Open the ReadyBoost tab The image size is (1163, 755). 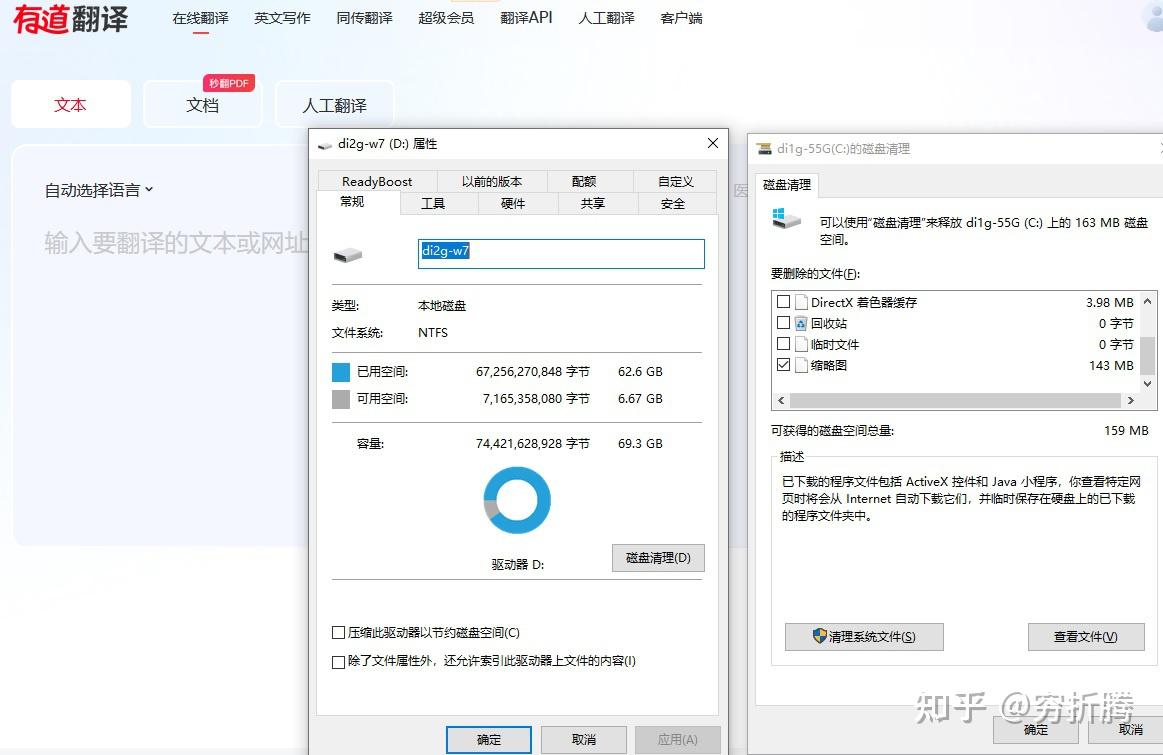click(377, 182)
